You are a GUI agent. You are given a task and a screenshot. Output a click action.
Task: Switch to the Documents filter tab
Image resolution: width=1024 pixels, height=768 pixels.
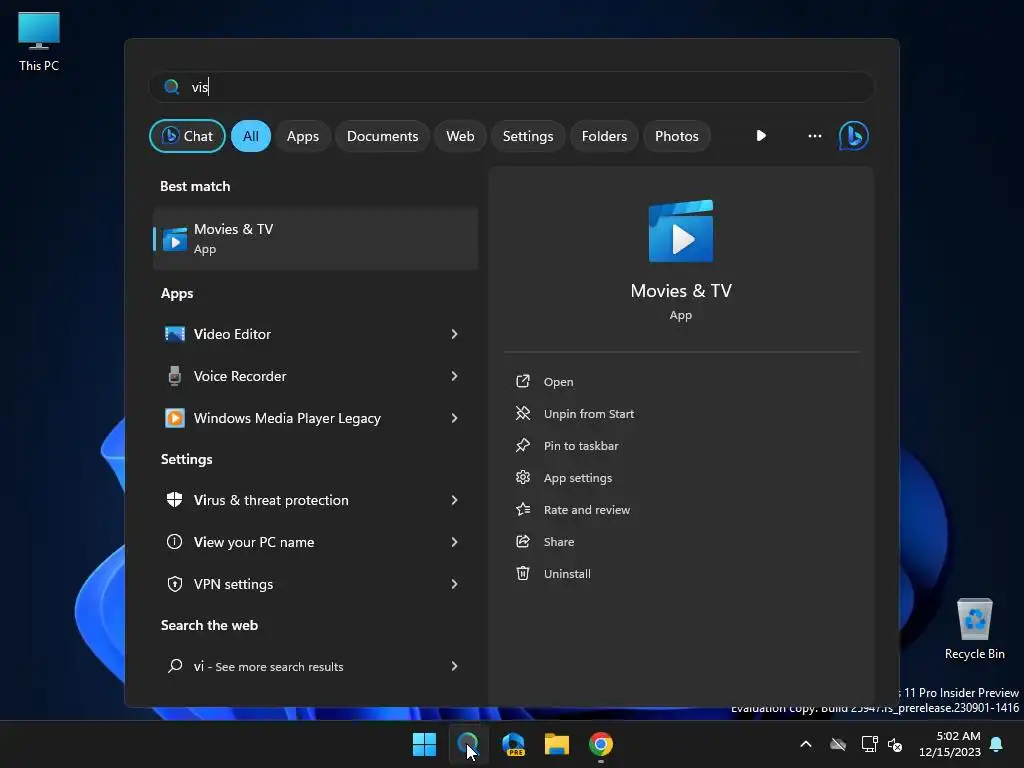tap(382, 136)
